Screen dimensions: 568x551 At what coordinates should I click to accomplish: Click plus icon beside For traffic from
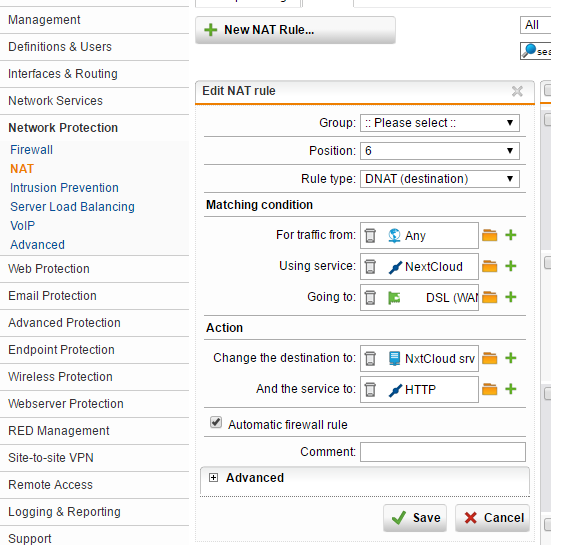(511, 235)
